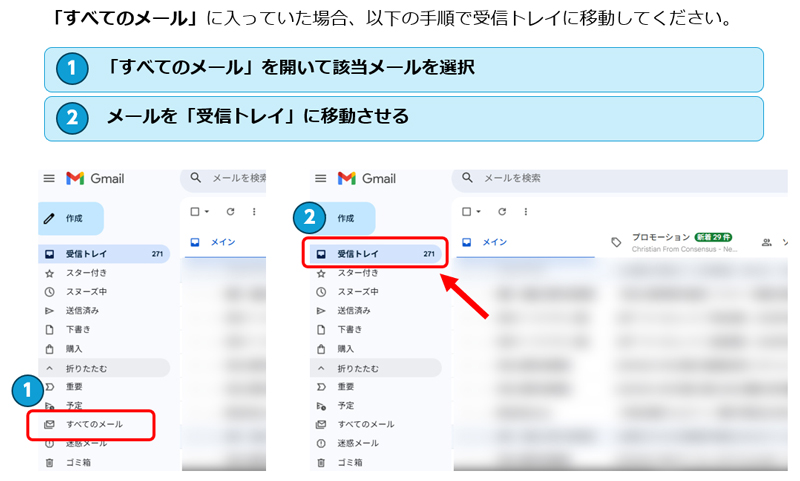The width and height of the screenshot is (800, 481).
Task: Open the hamburger menu in left Gmail screenshot
Action: click(49, 179)
